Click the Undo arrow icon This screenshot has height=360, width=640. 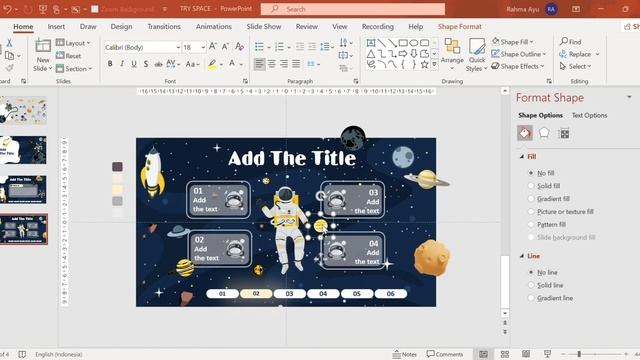coord(7,9)
